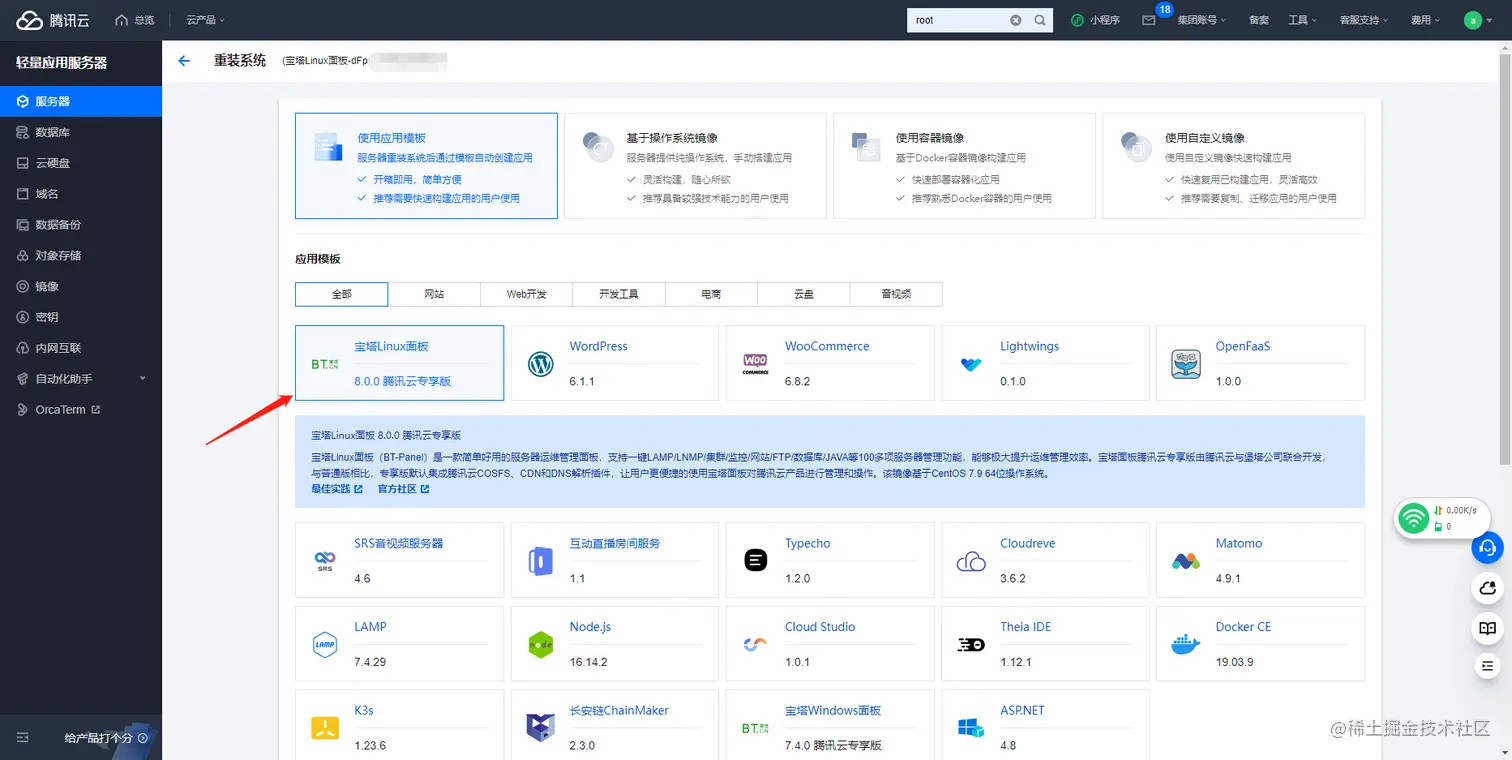1512x760 pixels.
Task: Open the message envelope icon
Action: pyautogui.click(x=1149, y=20)
